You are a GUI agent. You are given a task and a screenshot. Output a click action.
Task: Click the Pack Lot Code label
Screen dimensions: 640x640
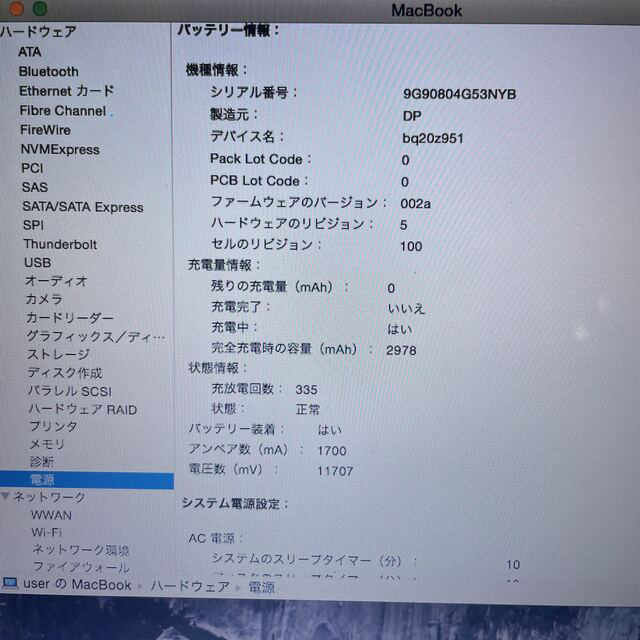click(260, 159)
